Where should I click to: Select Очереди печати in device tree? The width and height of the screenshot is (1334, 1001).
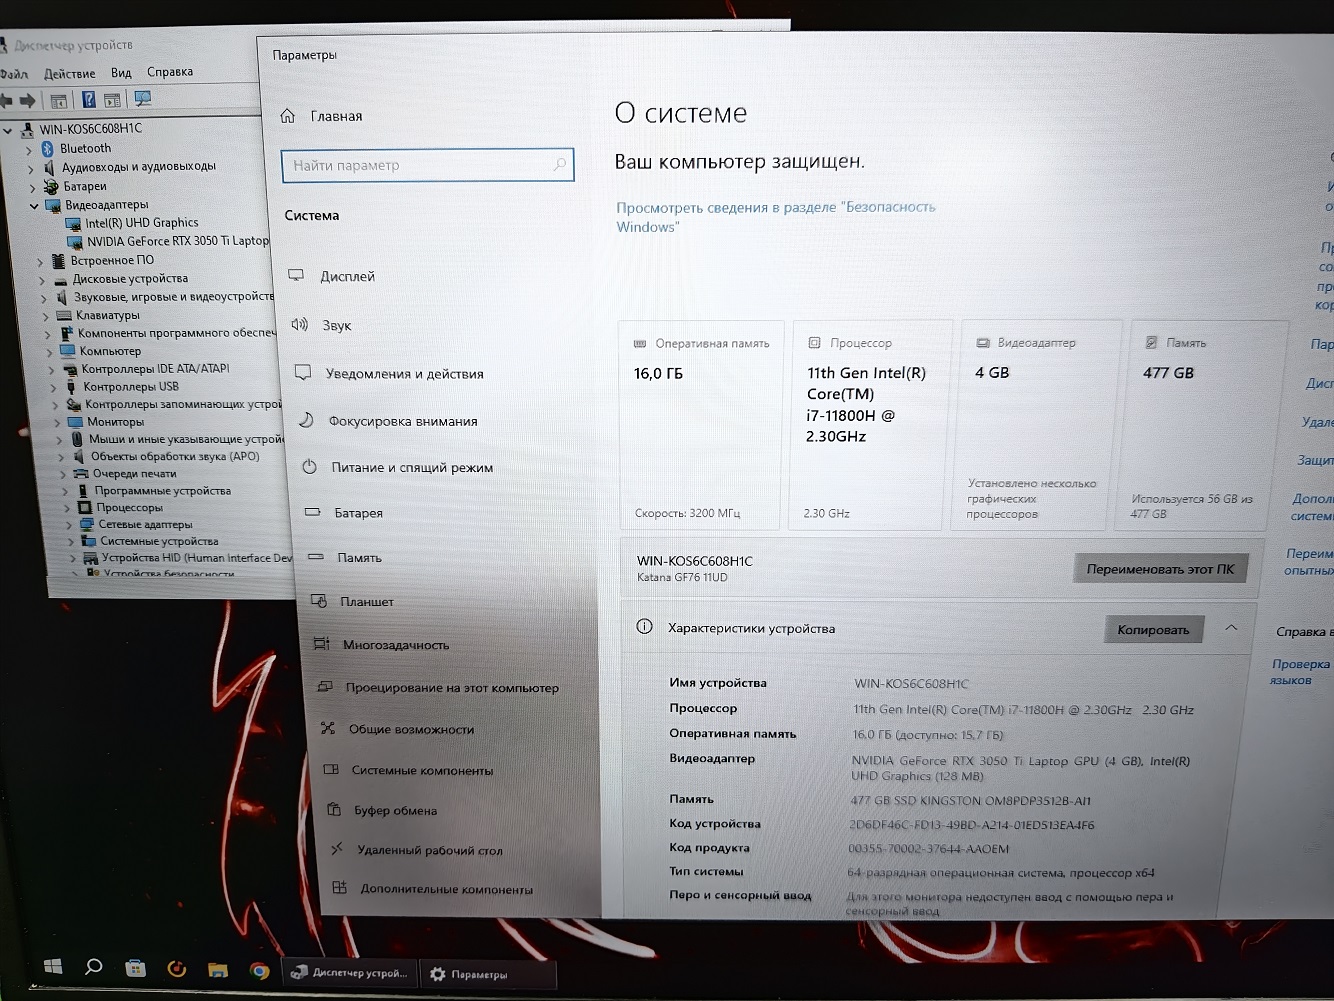point(134,474)
